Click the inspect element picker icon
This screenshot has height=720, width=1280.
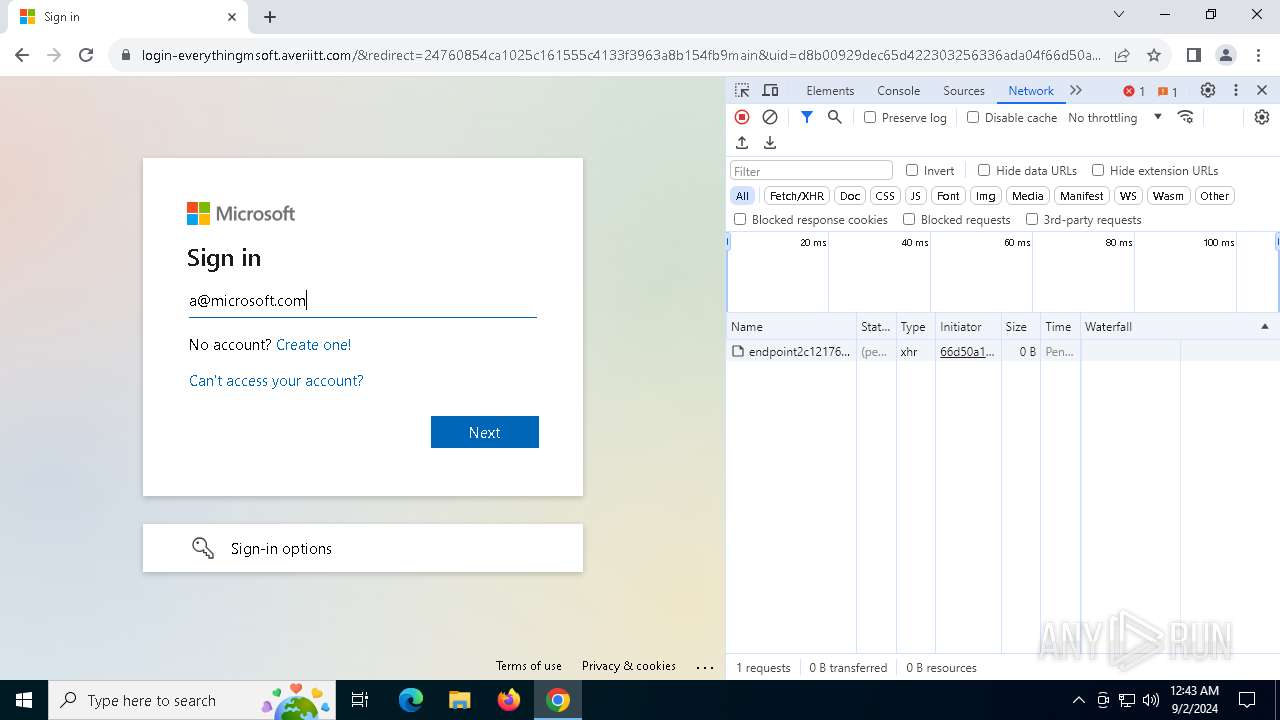point(742,90)
